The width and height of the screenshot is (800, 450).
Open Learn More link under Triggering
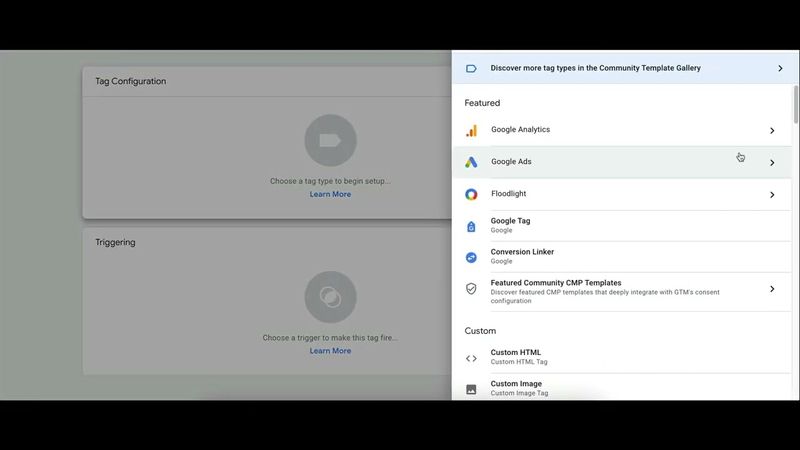(330, 351)
